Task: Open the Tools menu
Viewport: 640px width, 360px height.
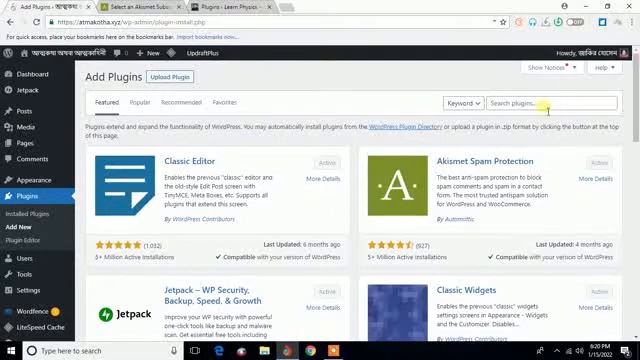Action: [x=24, y=274]
